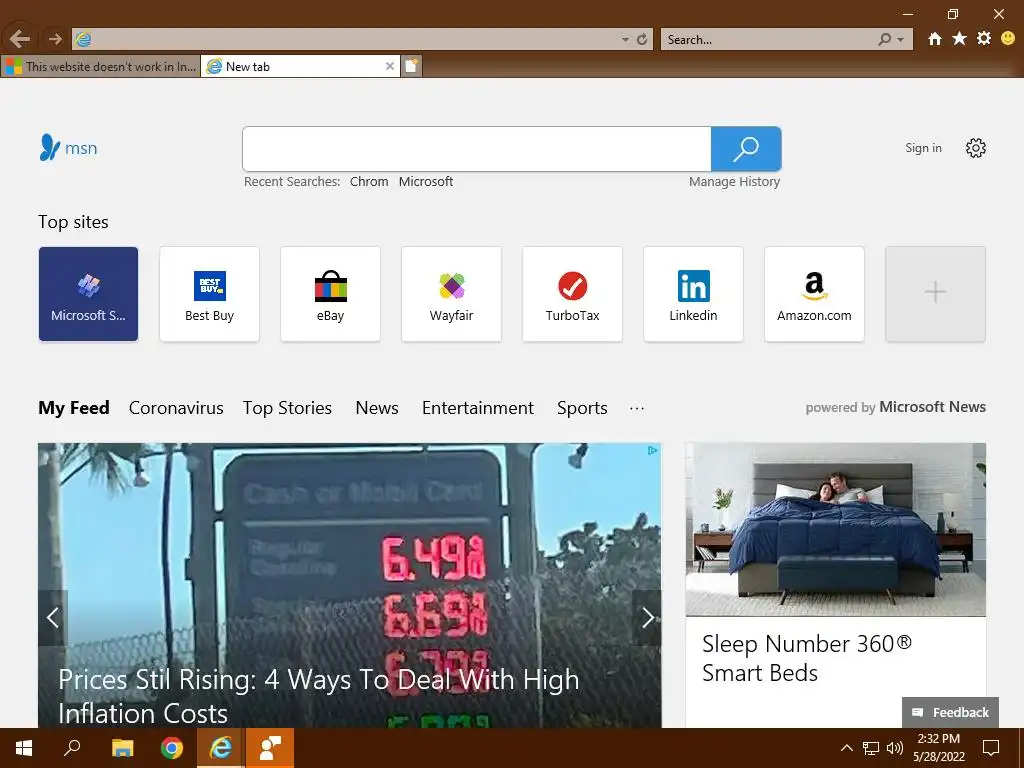Open the TurboTax top site tile
Image resolution: width=1024 pixels, height=768 pixels.
(x=572, y=294)
